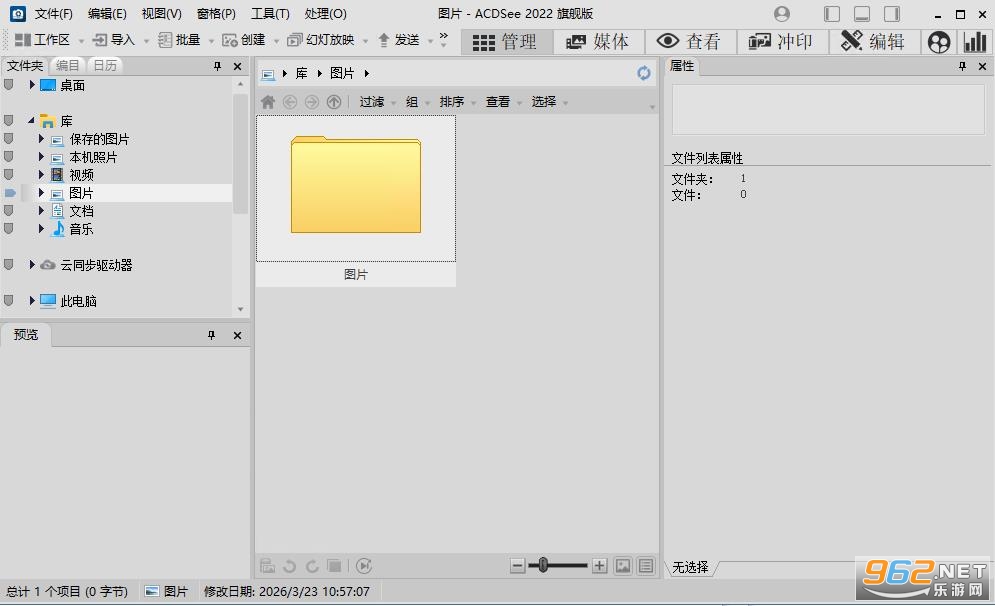Open the 处理(O) menu

coord(326,14)
